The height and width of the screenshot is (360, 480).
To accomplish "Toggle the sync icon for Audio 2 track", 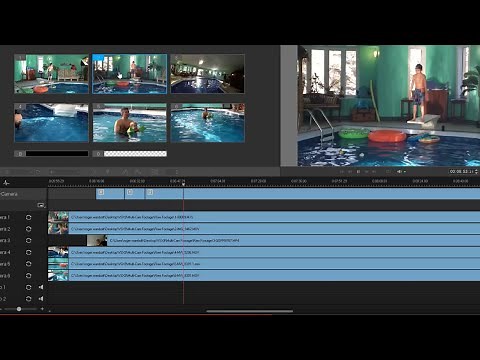I will [29, 299].
